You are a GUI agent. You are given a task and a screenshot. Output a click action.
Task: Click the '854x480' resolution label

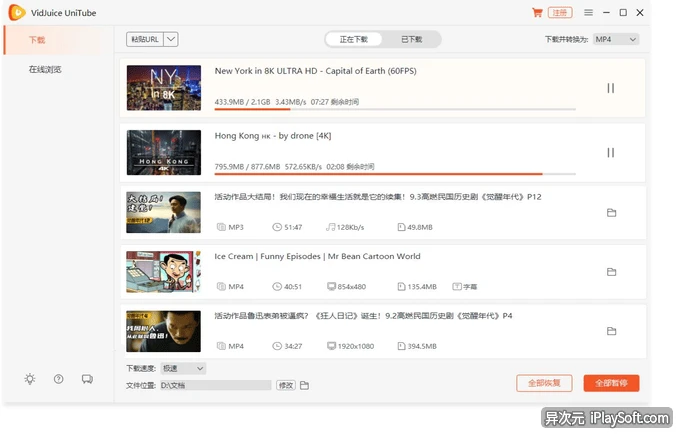pos(352,287)
